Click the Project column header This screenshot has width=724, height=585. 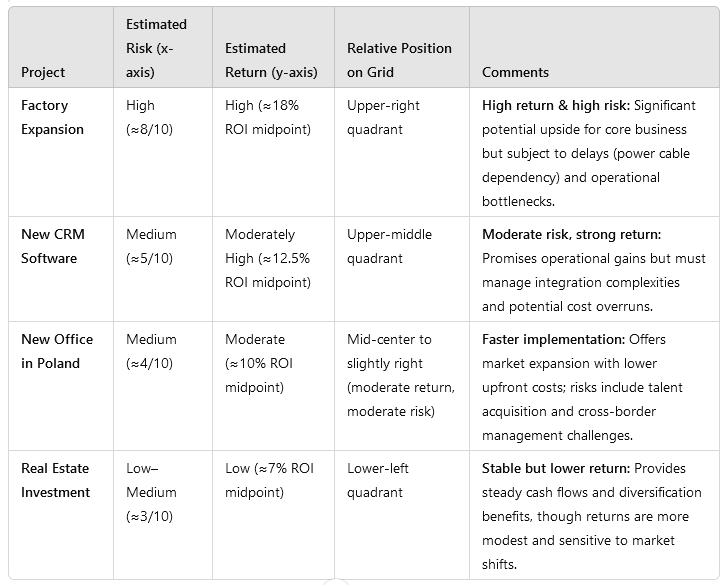[x=43, y=72]
